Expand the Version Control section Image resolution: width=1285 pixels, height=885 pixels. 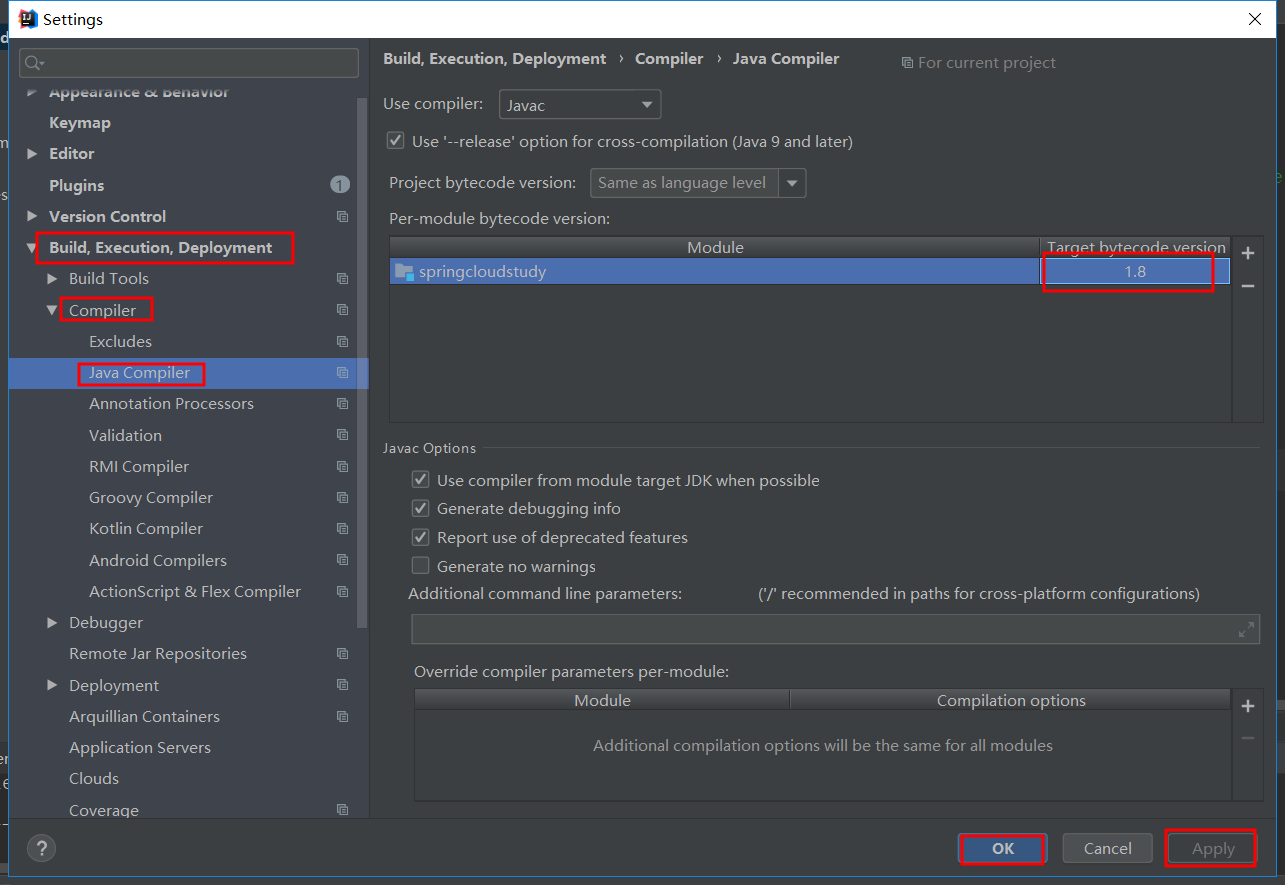point(32,216)
